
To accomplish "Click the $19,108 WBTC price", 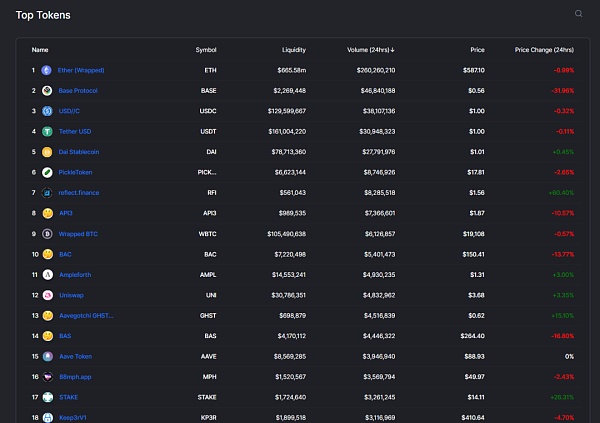I will point(474,234).
